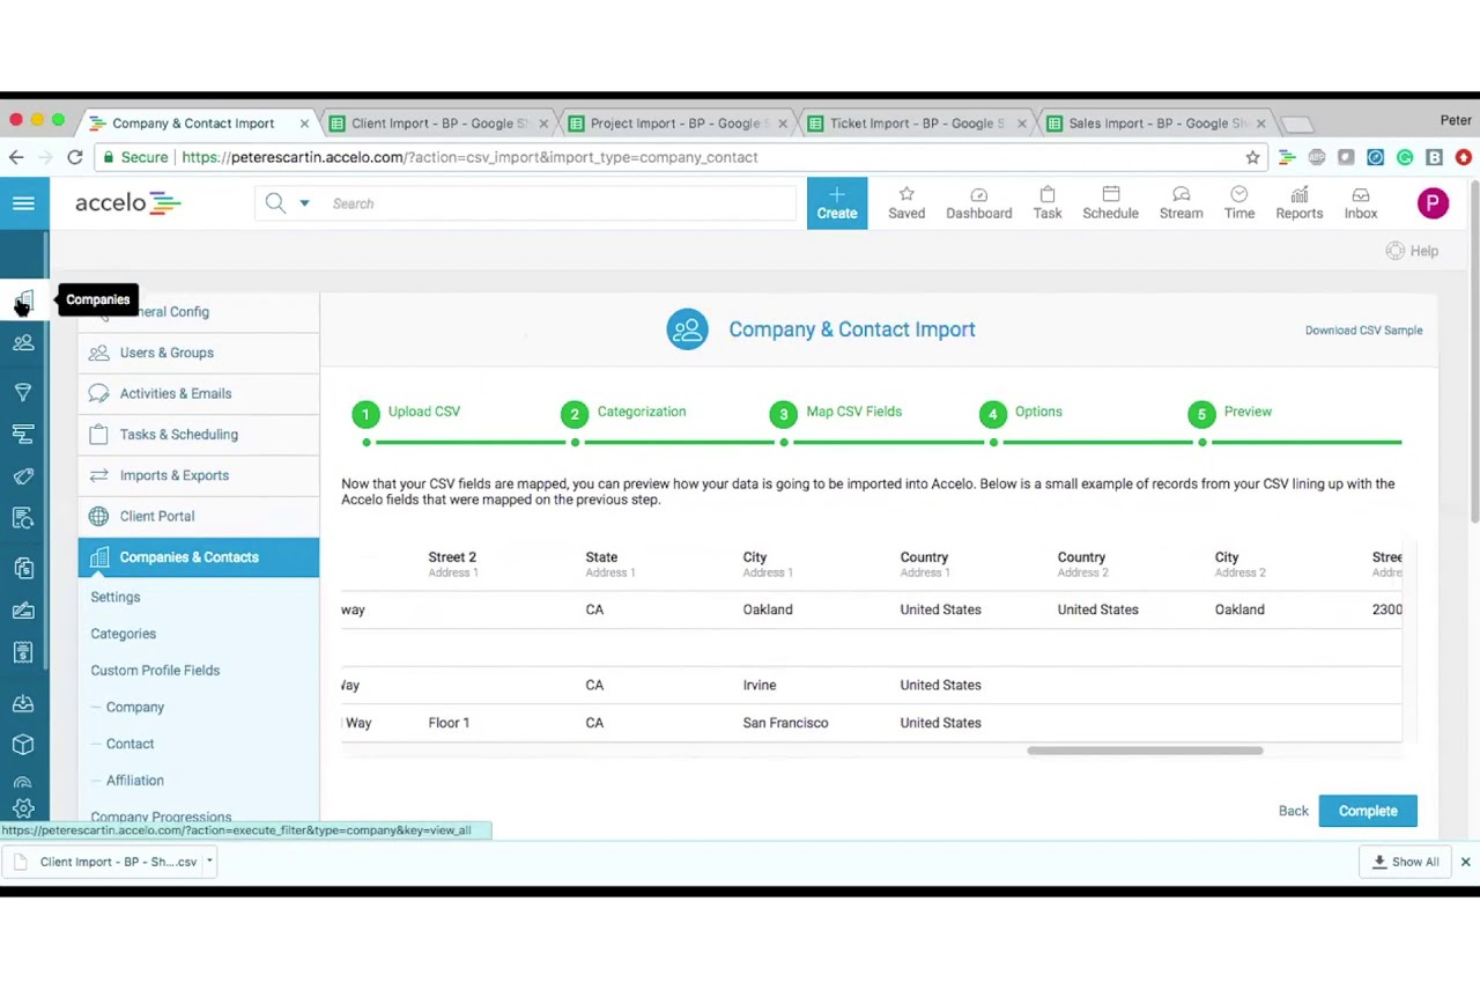Click the Irvine city cell
This screenshot has height=987, width=1480.
point(759,685)
